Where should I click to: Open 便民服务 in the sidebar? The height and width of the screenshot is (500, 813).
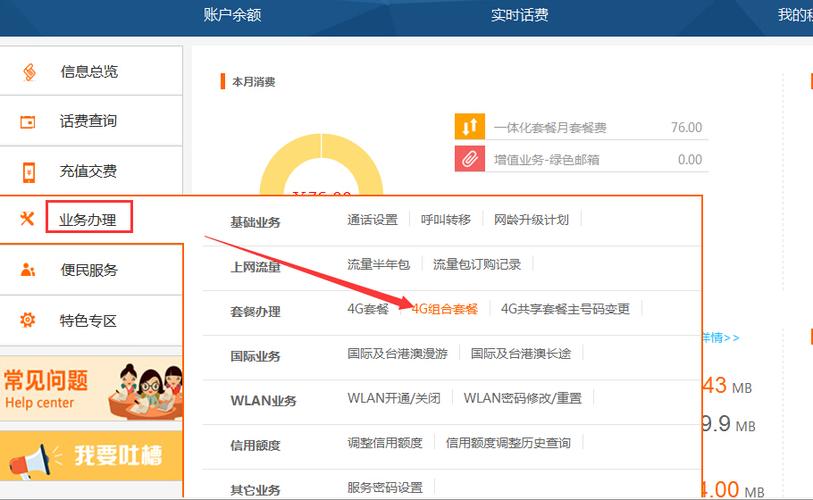click(89, 270)
